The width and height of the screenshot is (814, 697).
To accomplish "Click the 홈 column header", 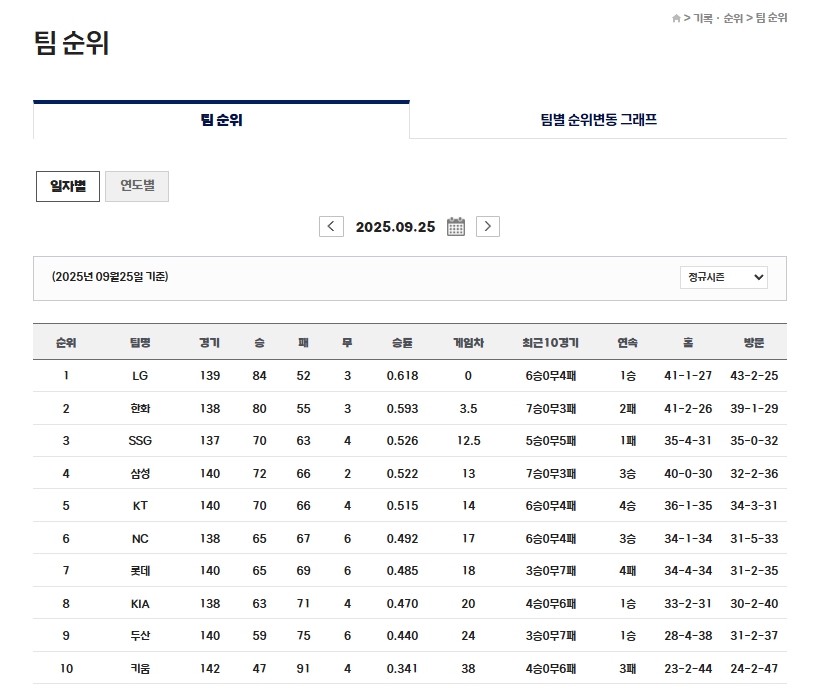I will coord(688,343).
